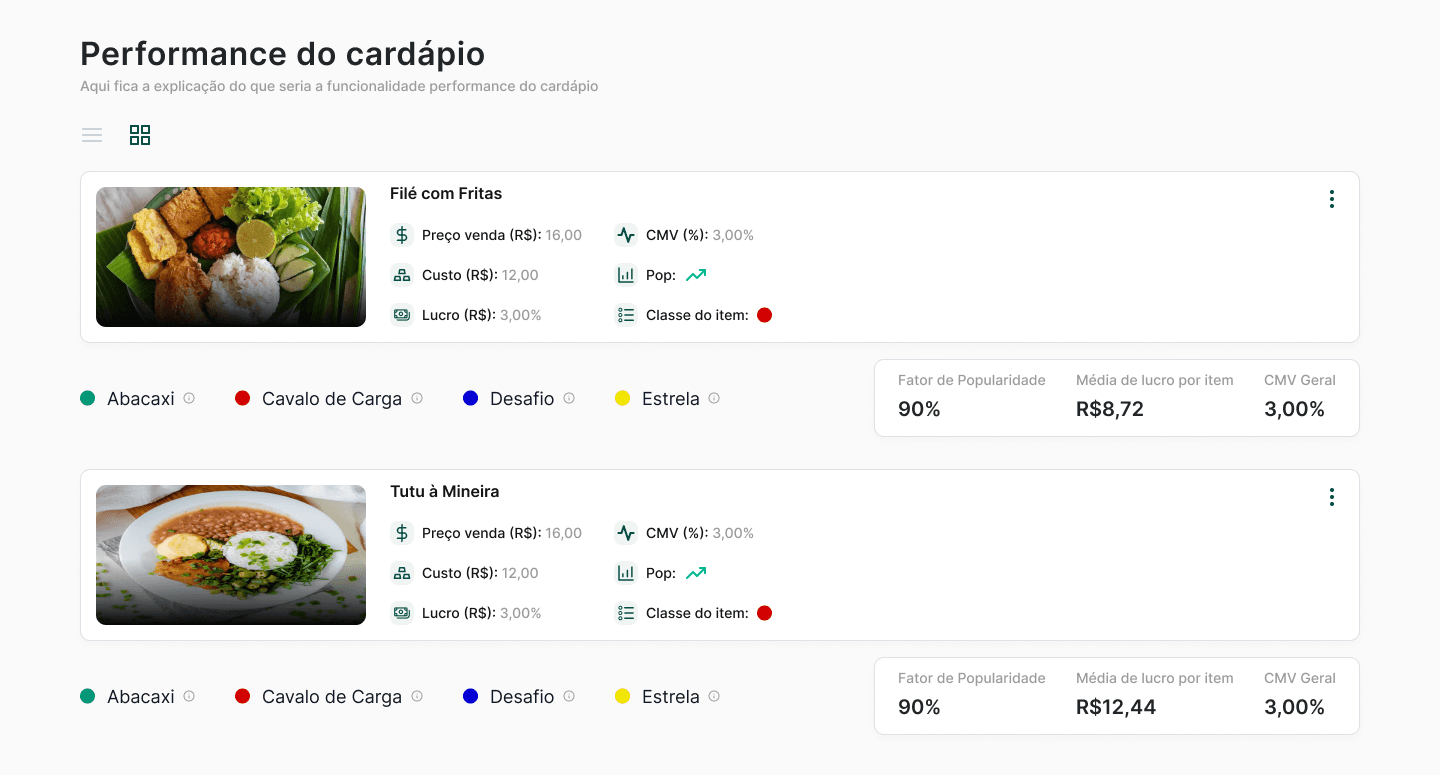Click the Tutu à Mineira title
The image size is (1440, 775).
445,491
